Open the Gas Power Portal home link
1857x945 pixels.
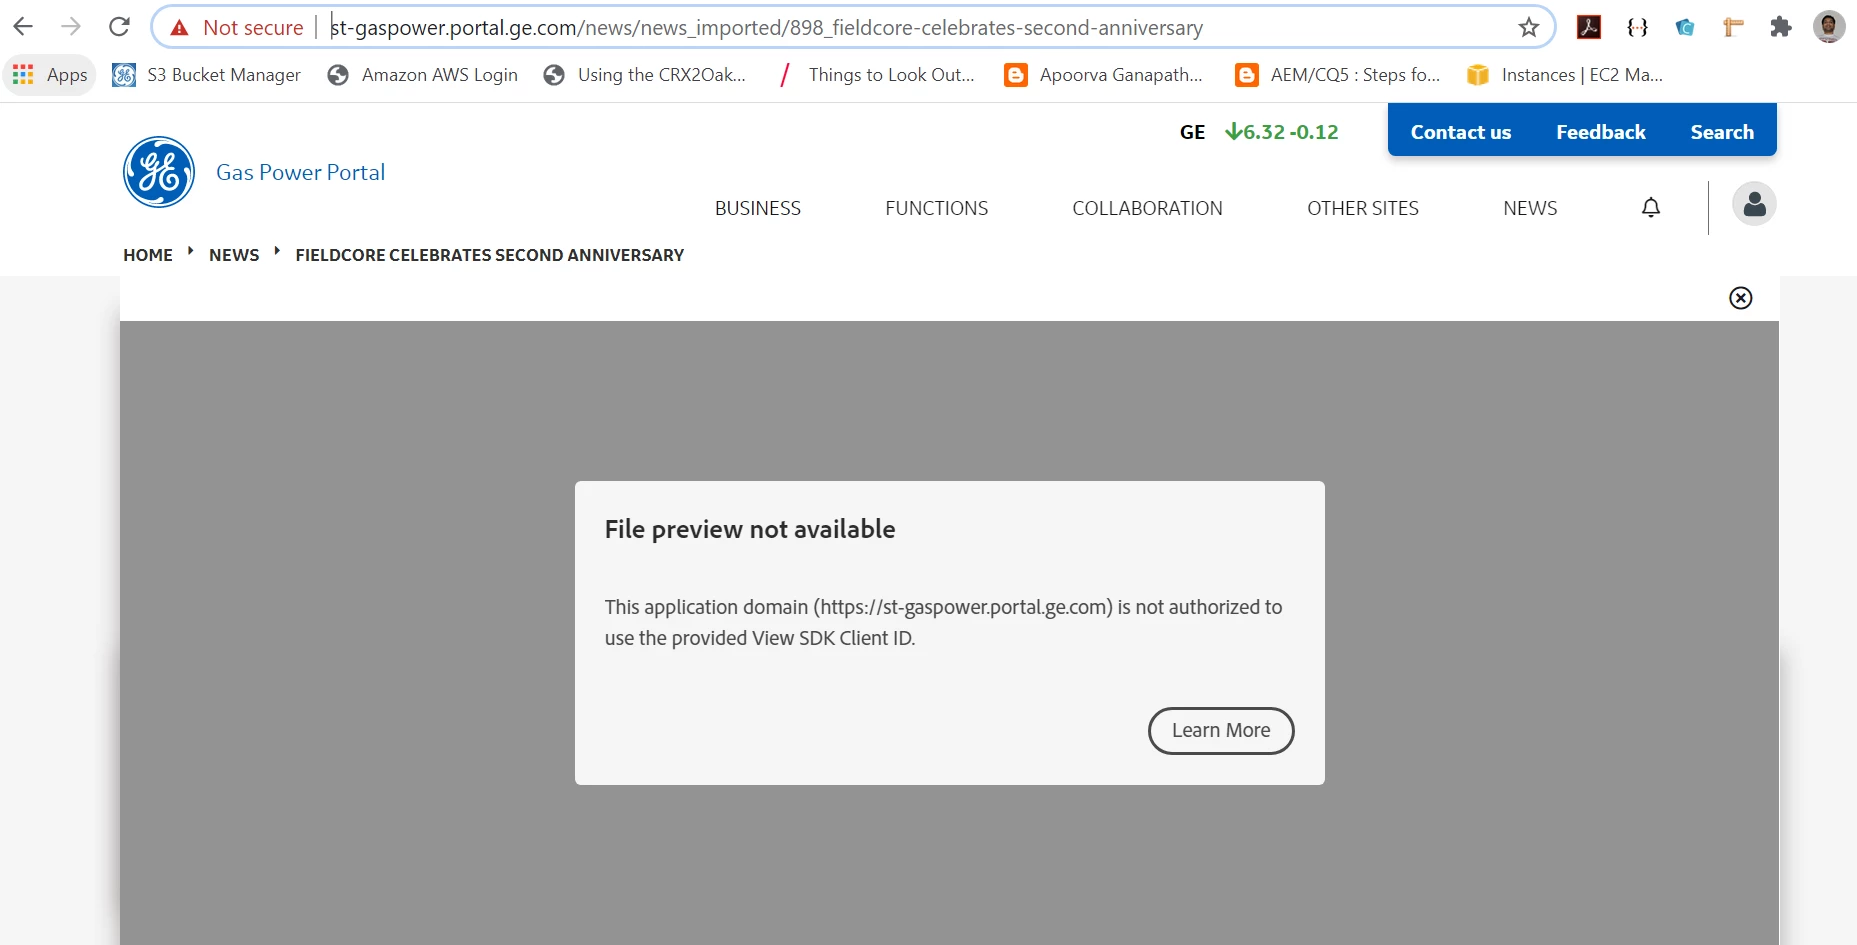[300, 172]
